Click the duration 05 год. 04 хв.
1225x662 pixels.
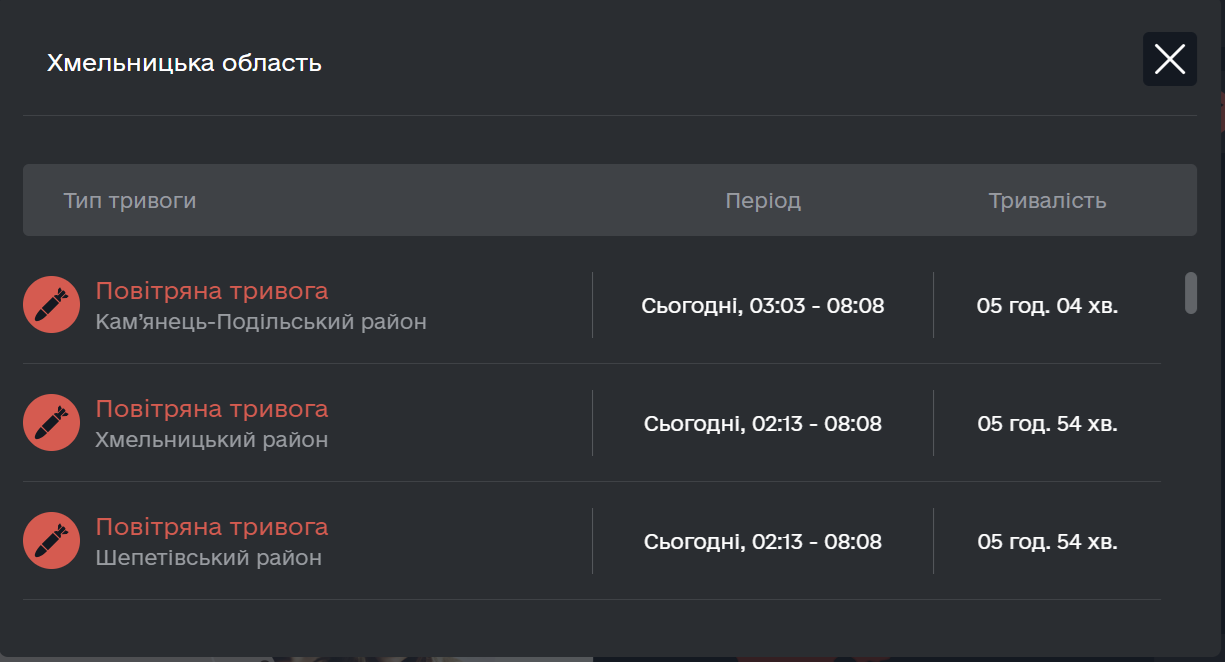tap(1047, 306)
